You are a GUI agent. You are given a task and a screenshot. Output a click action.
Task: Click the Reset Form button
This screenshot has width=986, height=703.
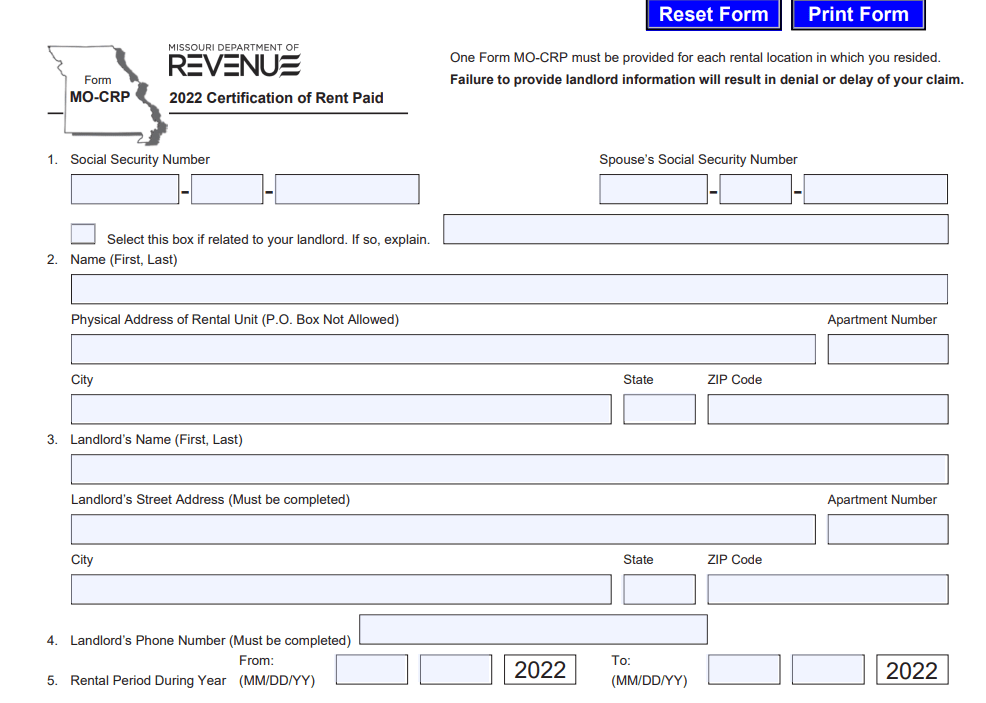(x=714, y=14)
